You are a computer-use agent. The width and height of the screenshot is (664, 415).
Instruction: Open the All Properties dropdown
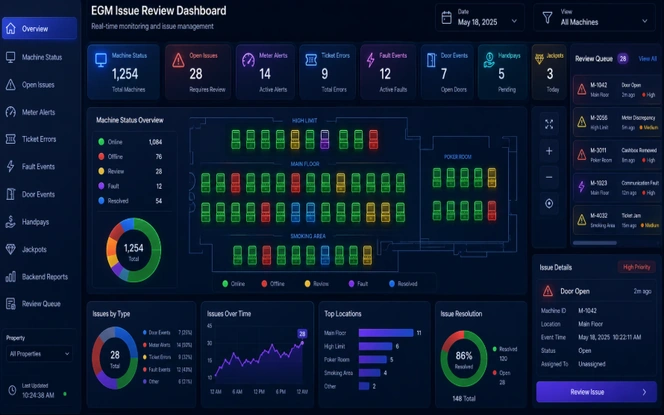point(39,354)
